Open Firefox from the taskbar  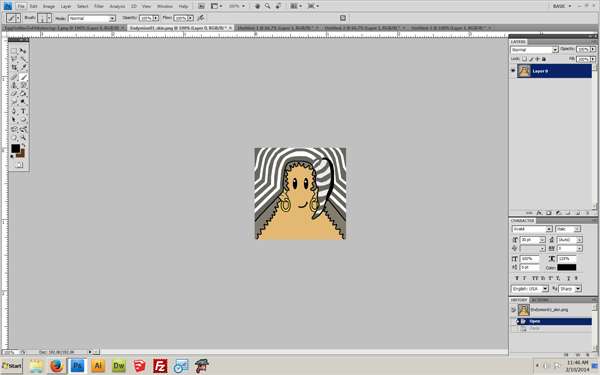(x=57, y=366)
